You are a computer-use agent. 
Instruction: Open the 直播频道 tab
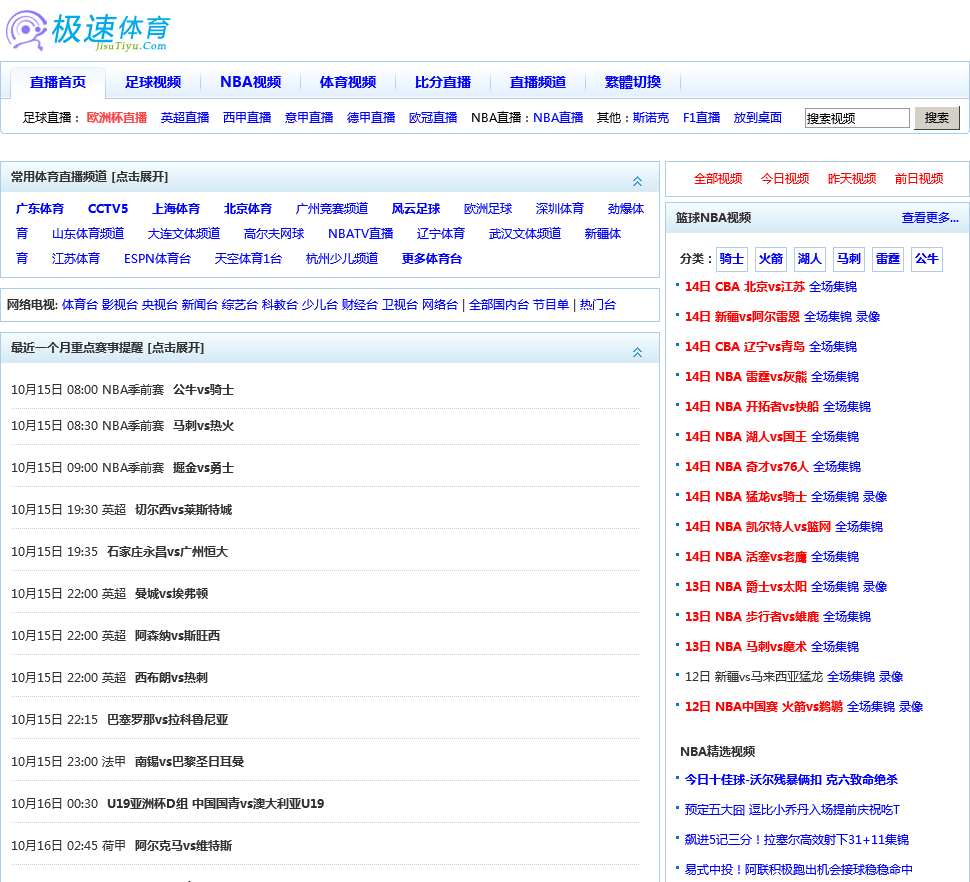coord(538,82)
